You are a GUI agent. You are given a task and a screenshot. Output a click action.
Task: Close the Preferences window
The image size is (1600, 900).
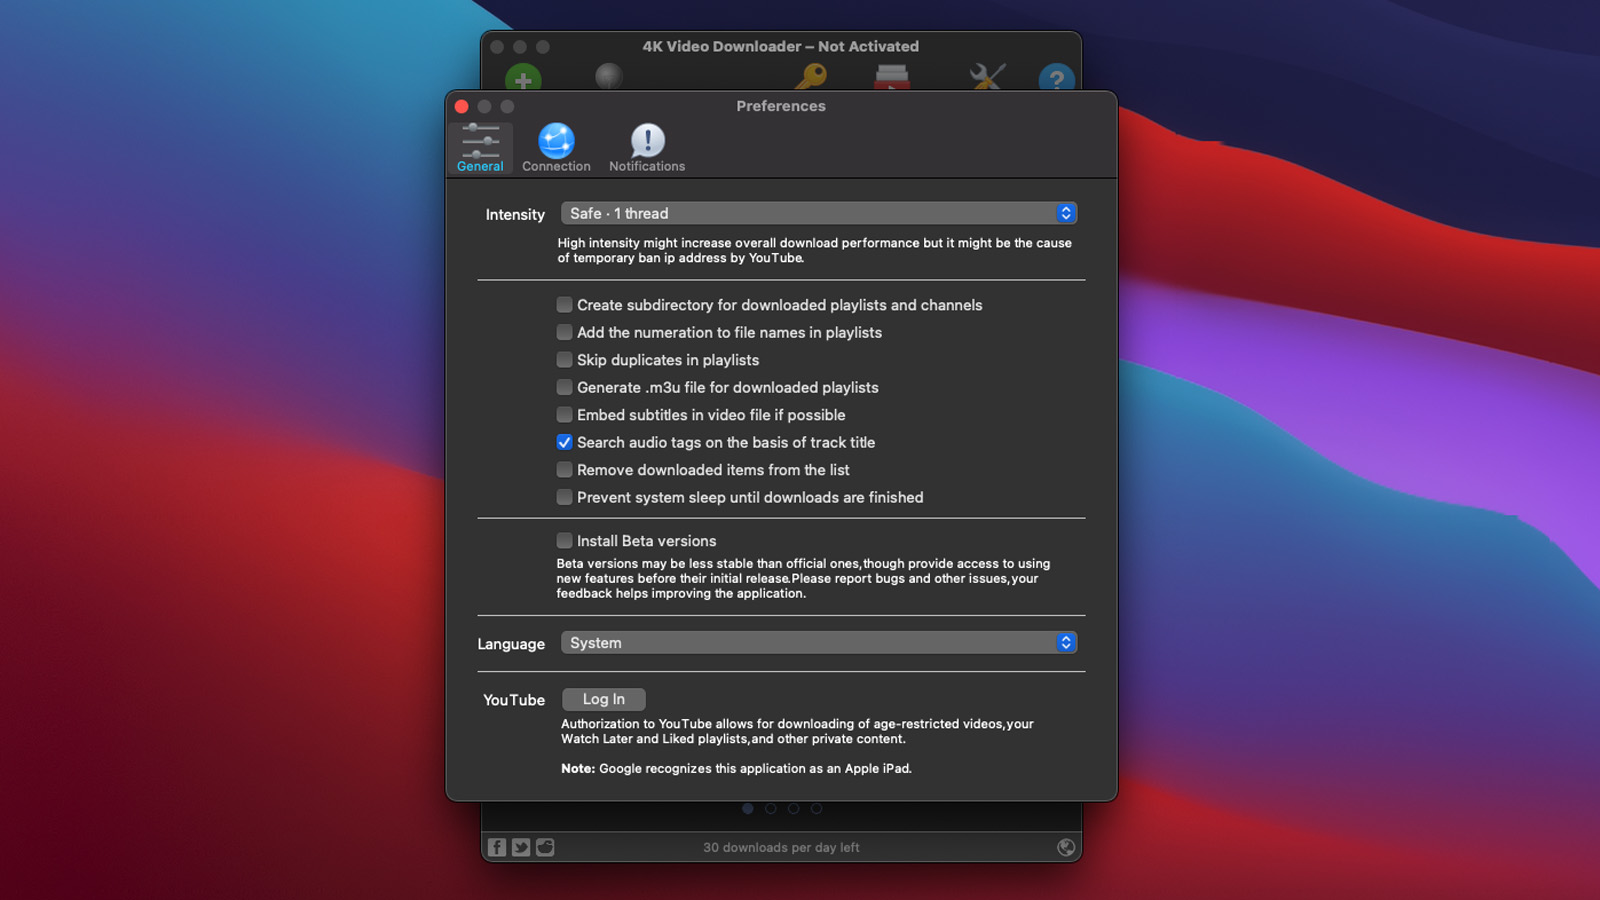click(x=461, y=106)
